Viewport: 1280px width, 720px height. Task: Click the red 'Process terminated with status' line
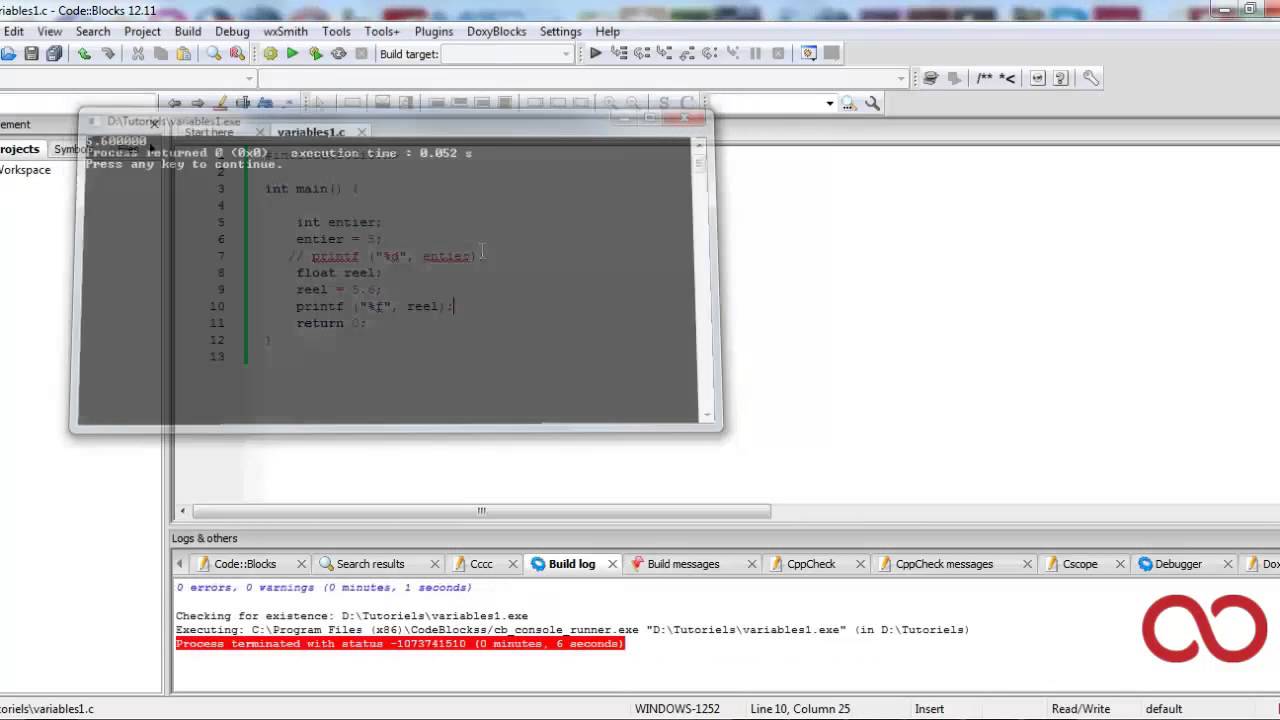pyautogui.click(x=400, y=644)
